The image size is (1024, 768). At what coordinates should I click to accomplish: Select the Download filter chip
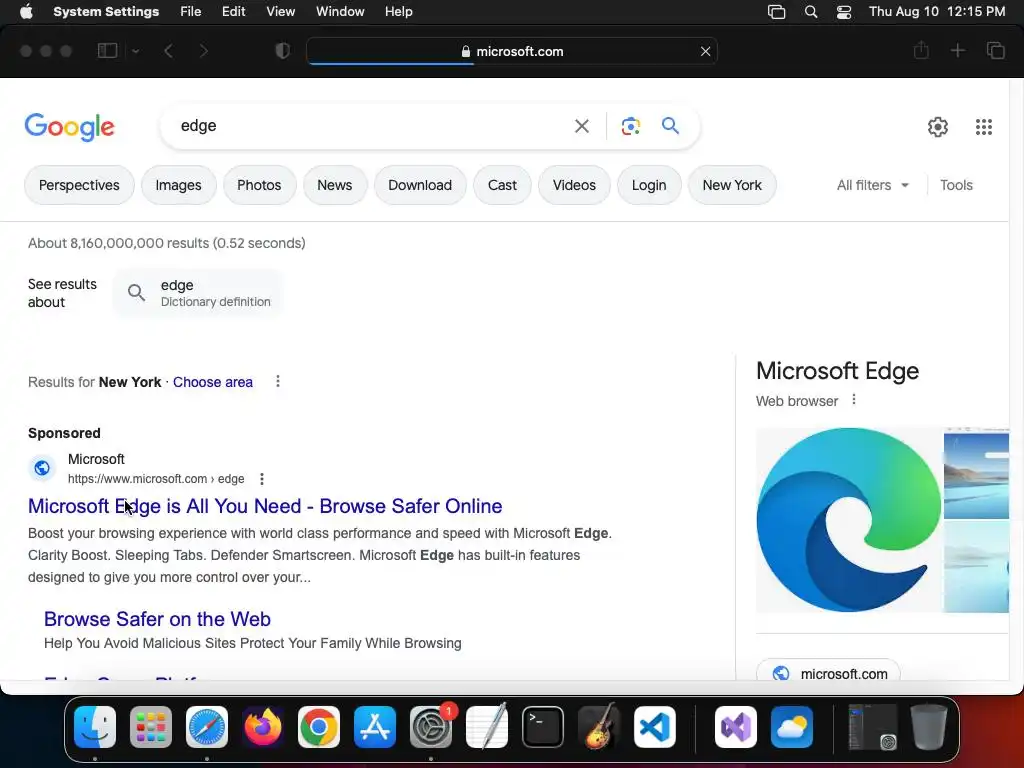420,185
